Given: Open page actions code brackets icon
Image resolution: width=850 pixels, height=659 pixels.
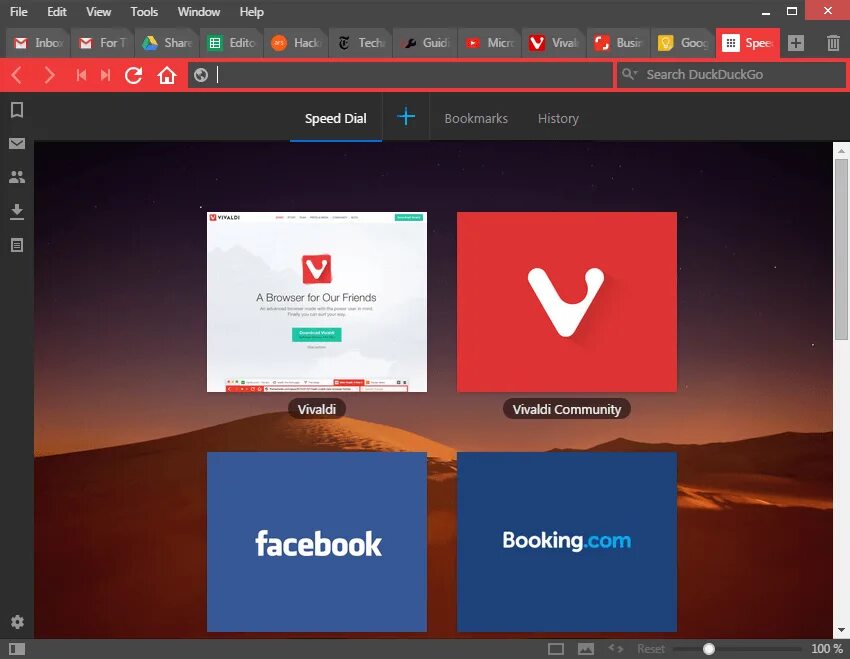Looking at the screenshot, I should pyautogui.click(x=616, y=648).
